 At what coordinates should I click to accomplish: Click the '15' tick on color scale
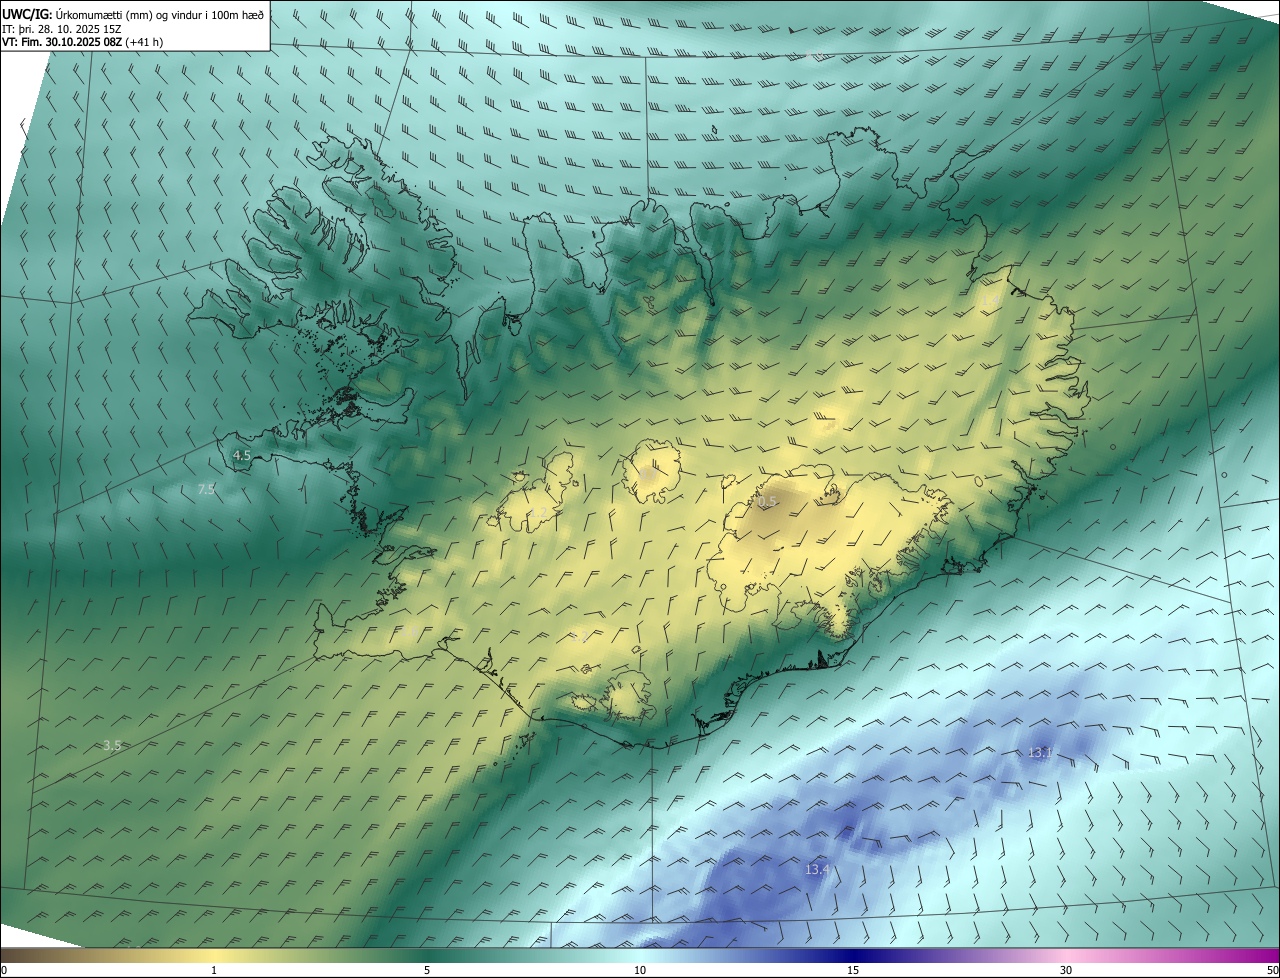853,970
